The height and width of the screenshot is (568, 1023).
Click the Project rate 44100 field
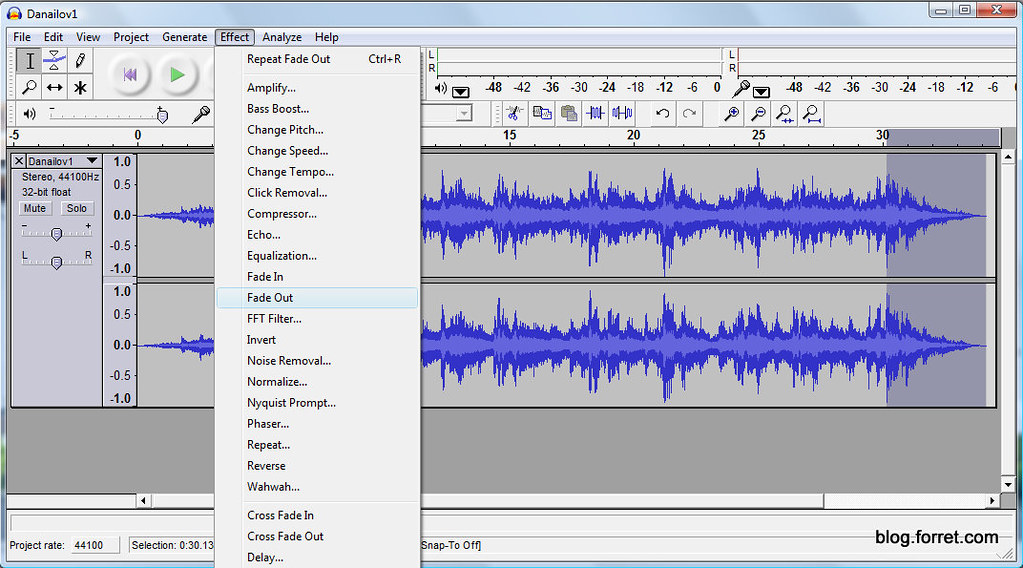pos(95,545)
